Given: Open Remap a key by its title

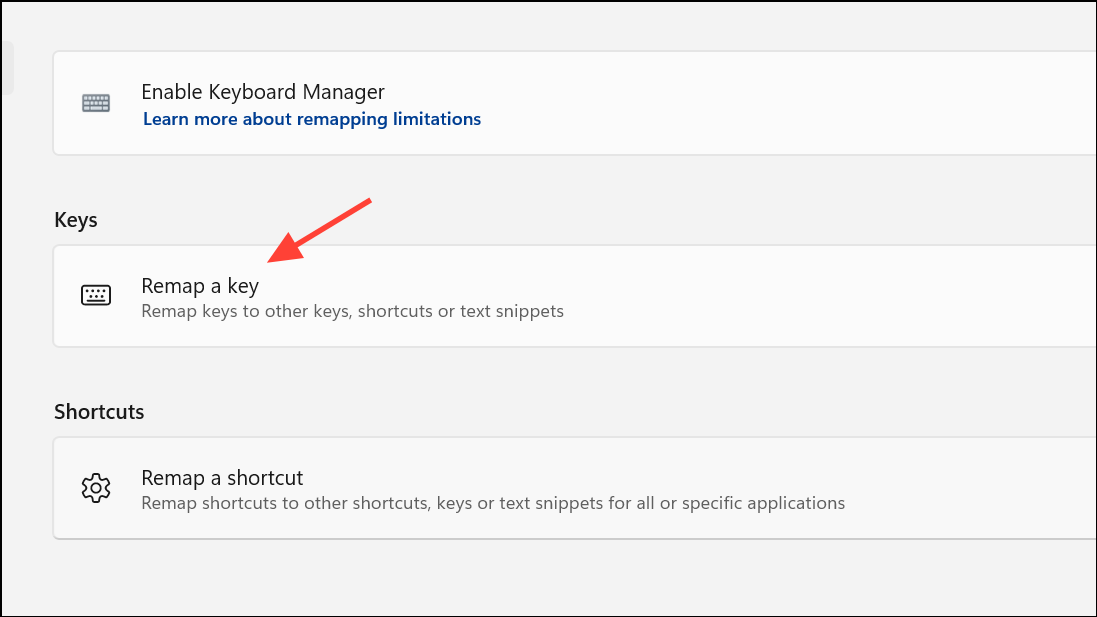Looking at the screenshot, I should pos(200,286).
